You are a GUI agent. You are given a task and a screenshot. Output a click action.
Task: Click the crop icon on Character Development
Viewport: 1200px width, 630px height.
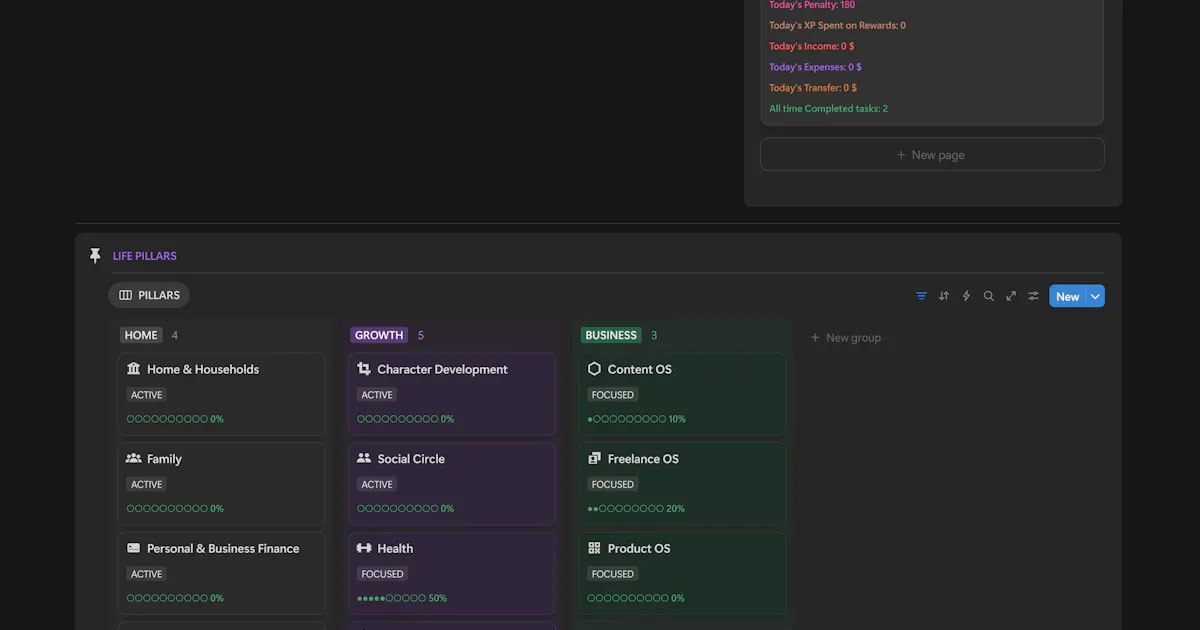[364, 369]
